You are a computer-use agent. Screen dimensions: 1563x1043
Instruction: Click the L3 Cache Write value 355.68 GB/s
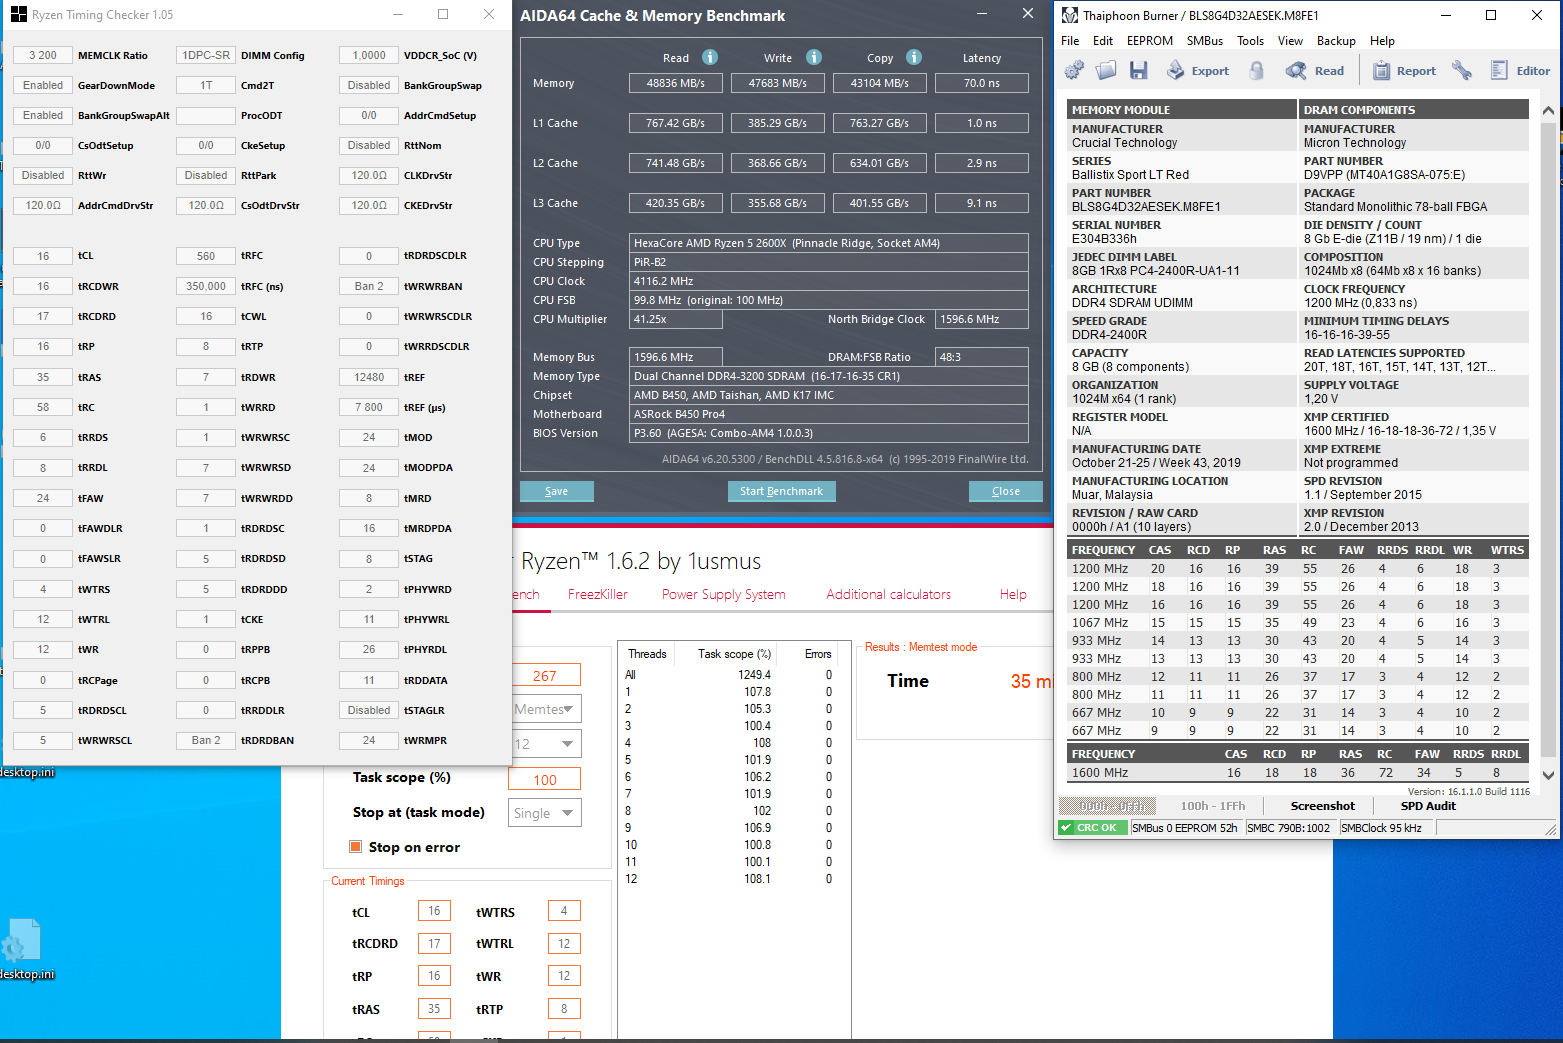coord(778,203)
